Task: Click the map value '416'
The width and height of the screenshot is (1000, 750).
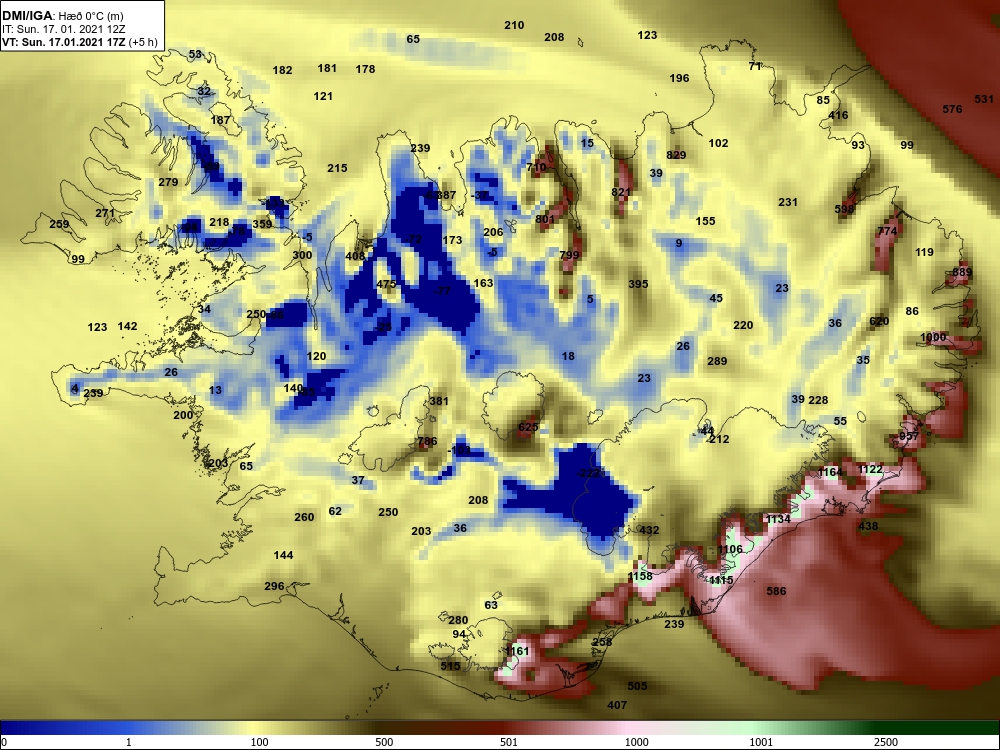Action: [838, 115]
